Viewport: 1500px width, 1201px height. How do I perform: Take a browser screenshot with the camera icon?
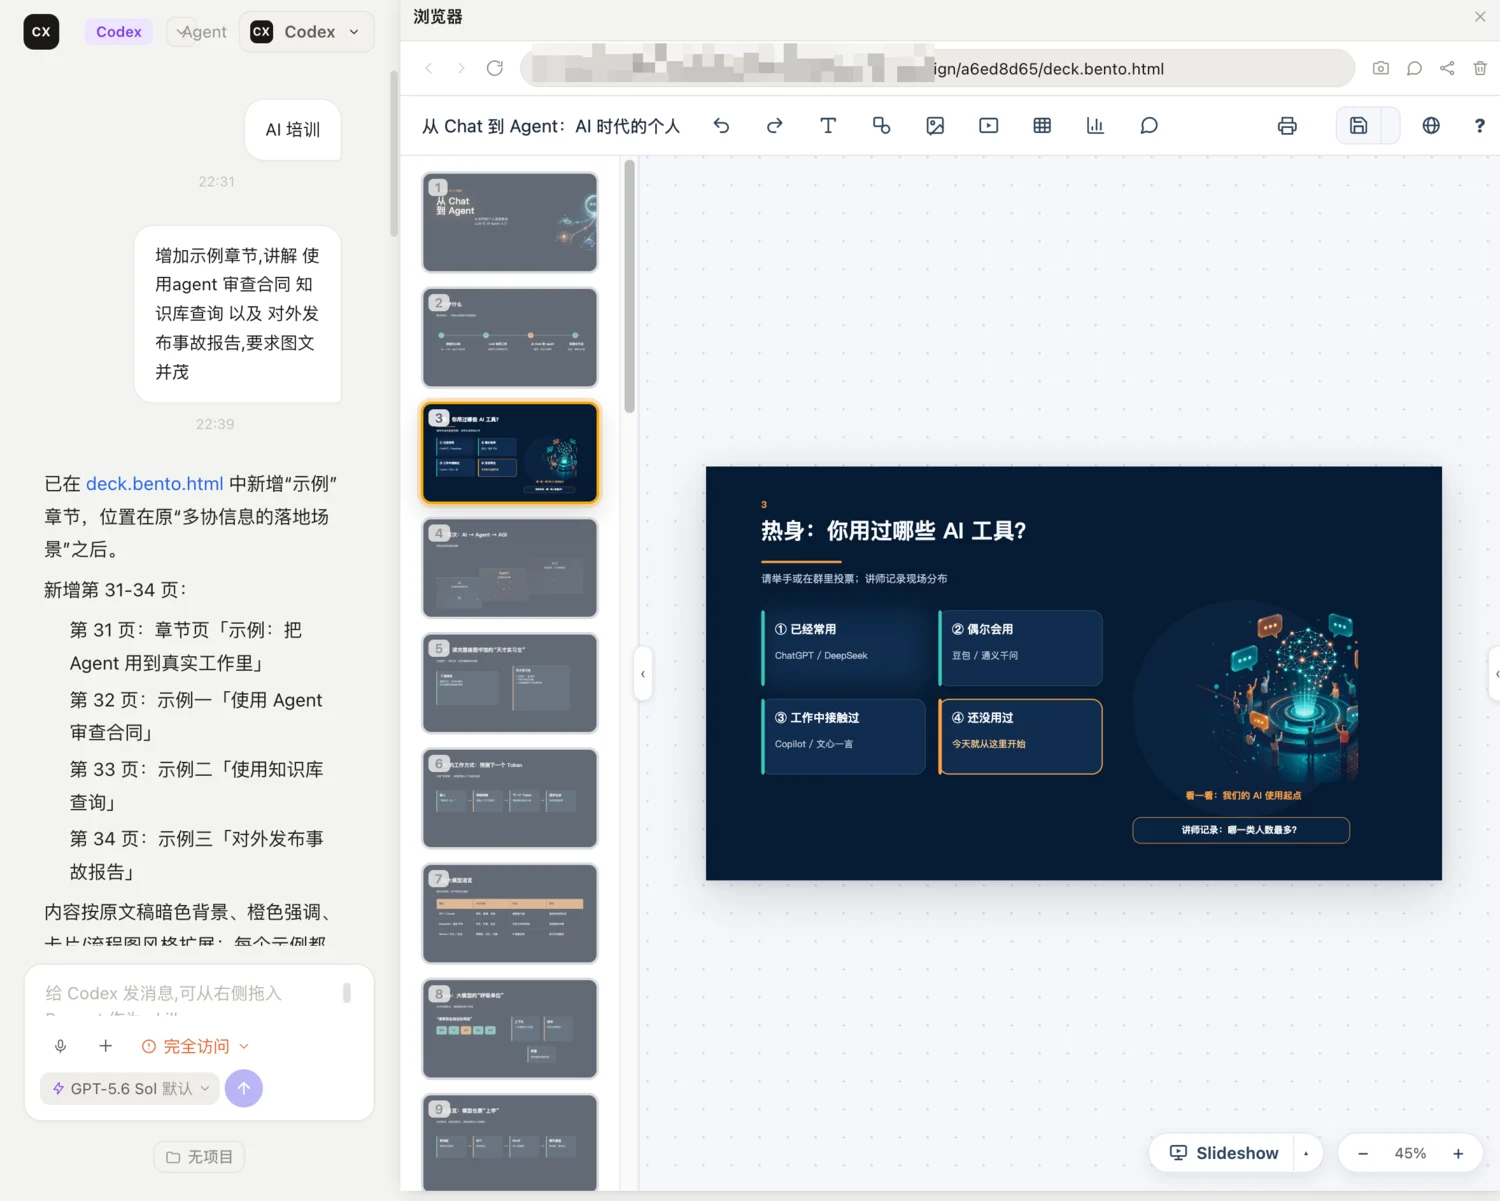click(1381, 68)
